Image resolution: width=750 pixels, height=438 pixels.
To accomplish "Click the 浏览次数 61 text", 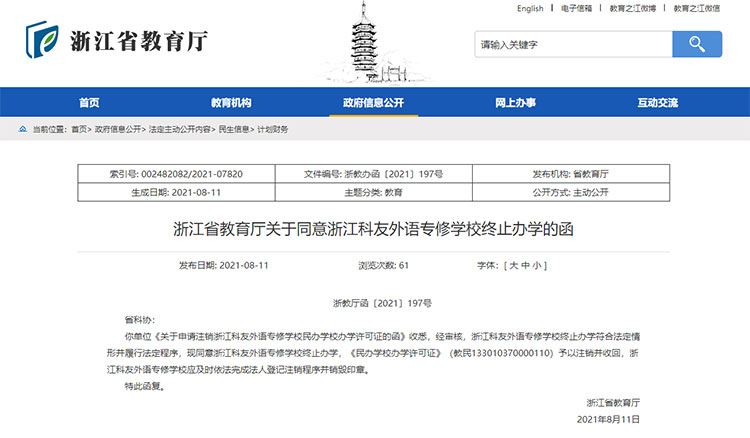I will 384,265.
